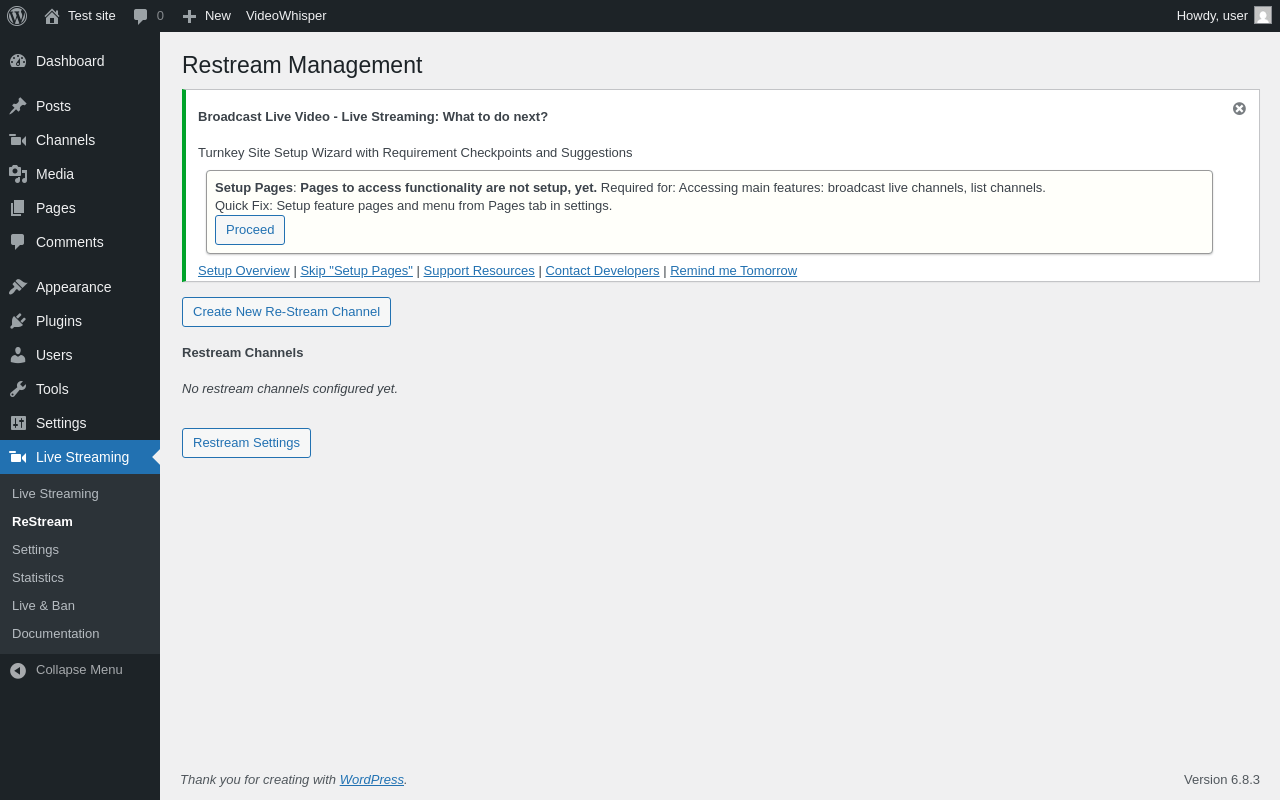Click the Restream Settings button
This screenshot has height=800, width=1280.
pyautogui.click(x=246, y=443)
